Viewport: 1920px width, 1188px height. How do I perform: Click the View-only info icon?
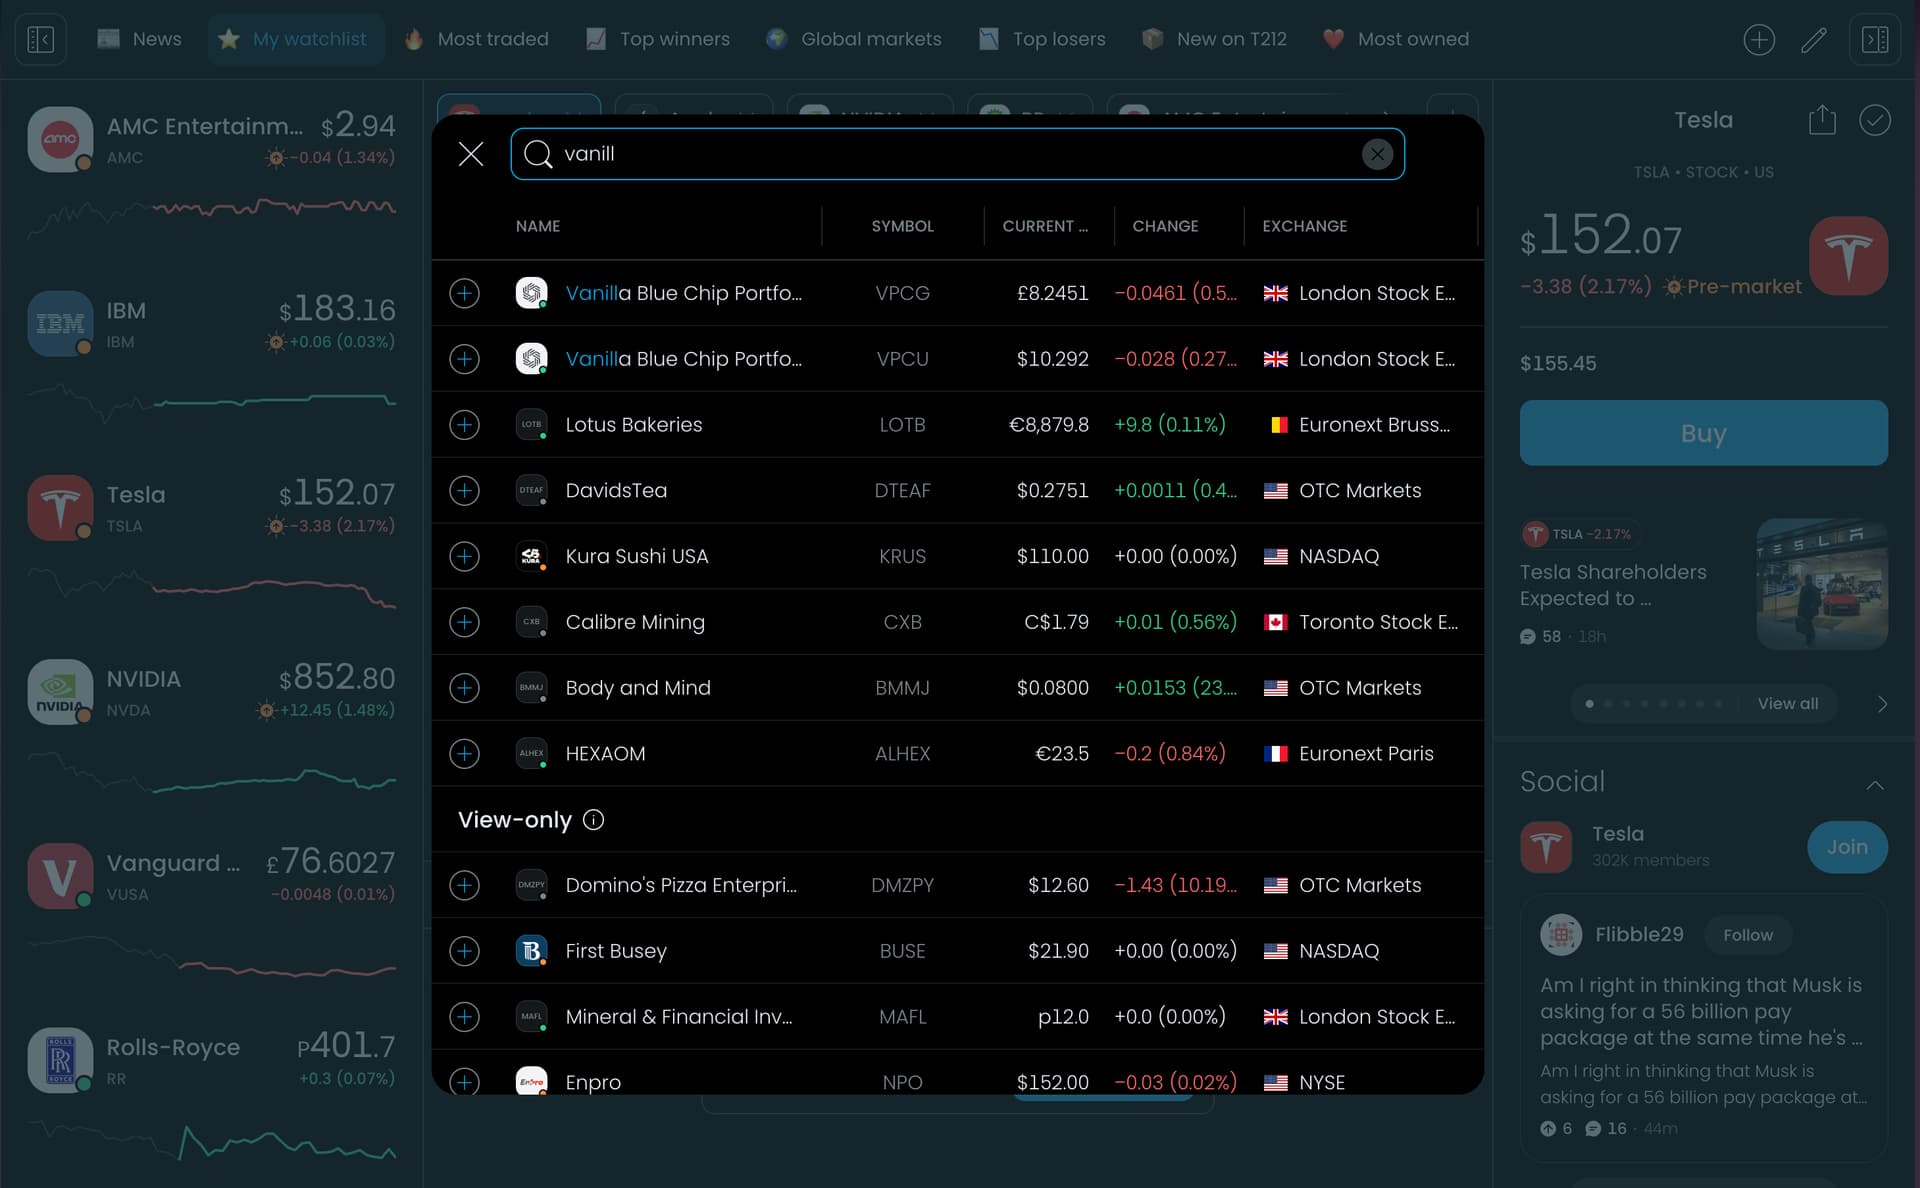coord(593,820)
